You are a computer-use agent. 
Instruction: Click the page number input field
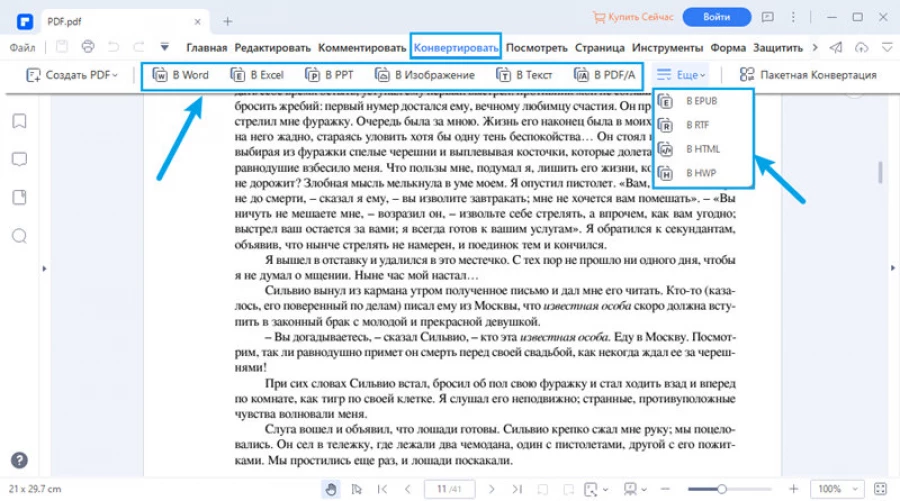(x=446, y=489)
